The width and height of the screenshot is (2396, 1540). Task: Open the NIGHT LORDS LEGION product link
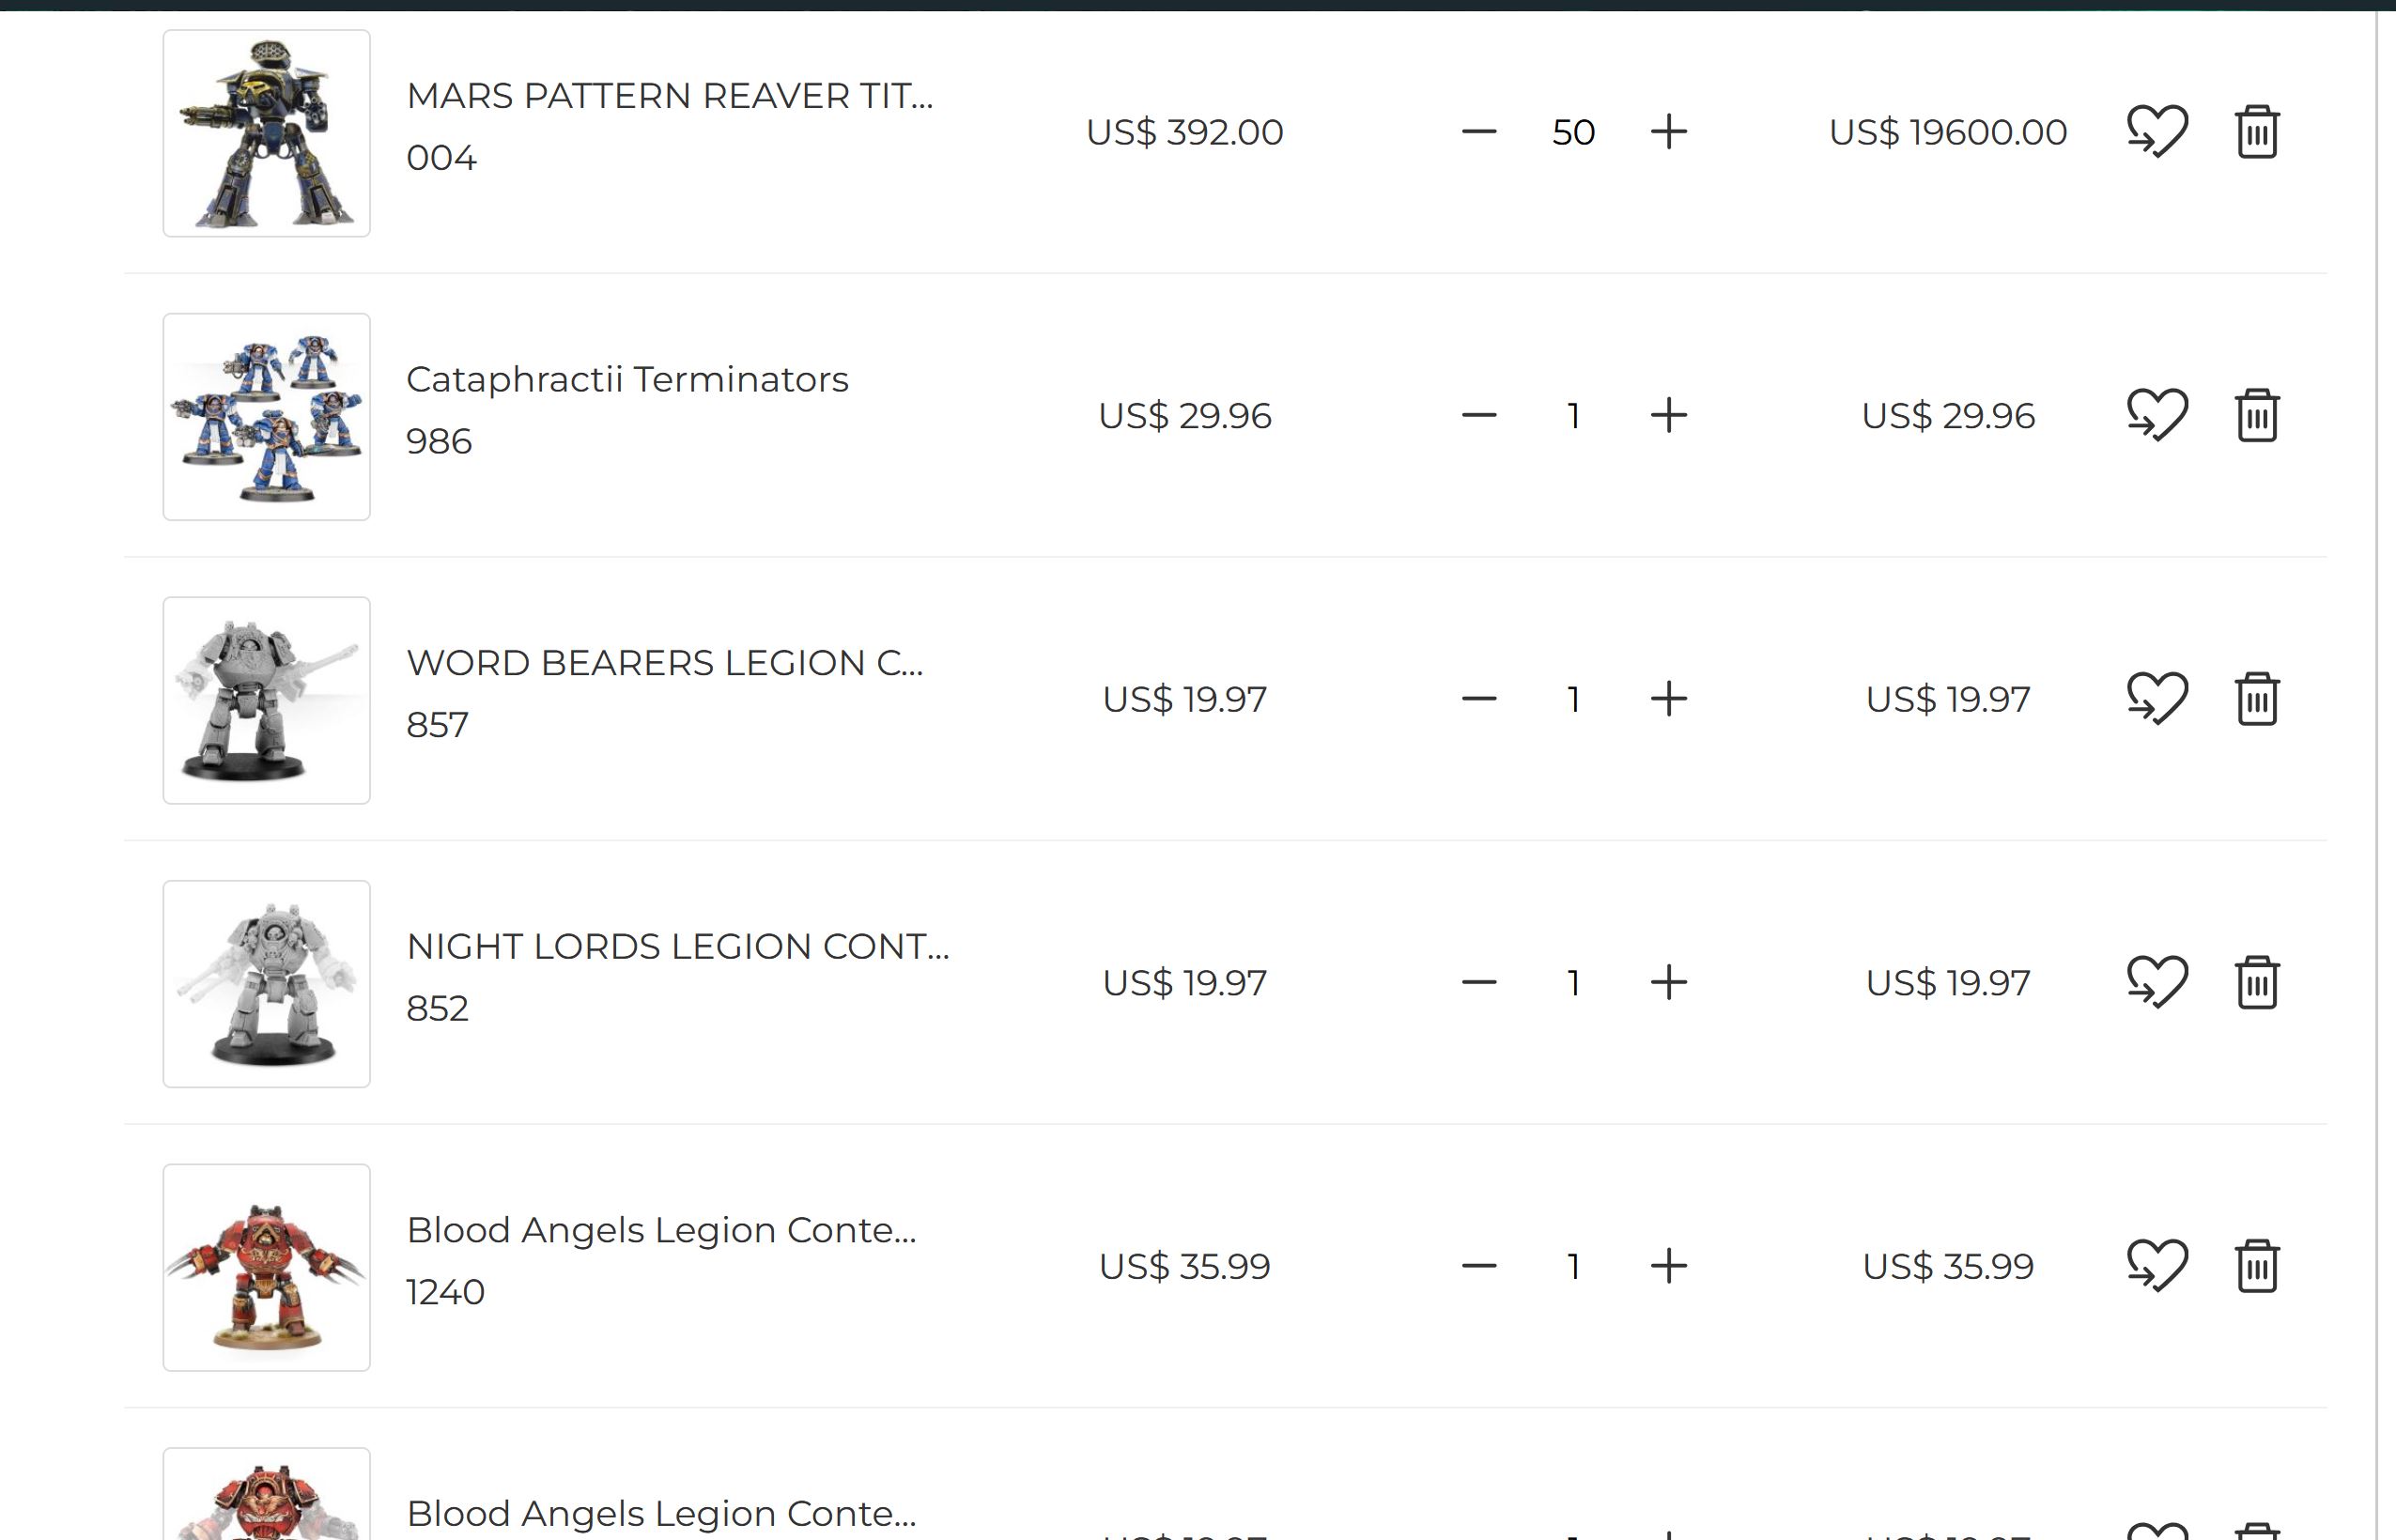[x=678, y=946]
